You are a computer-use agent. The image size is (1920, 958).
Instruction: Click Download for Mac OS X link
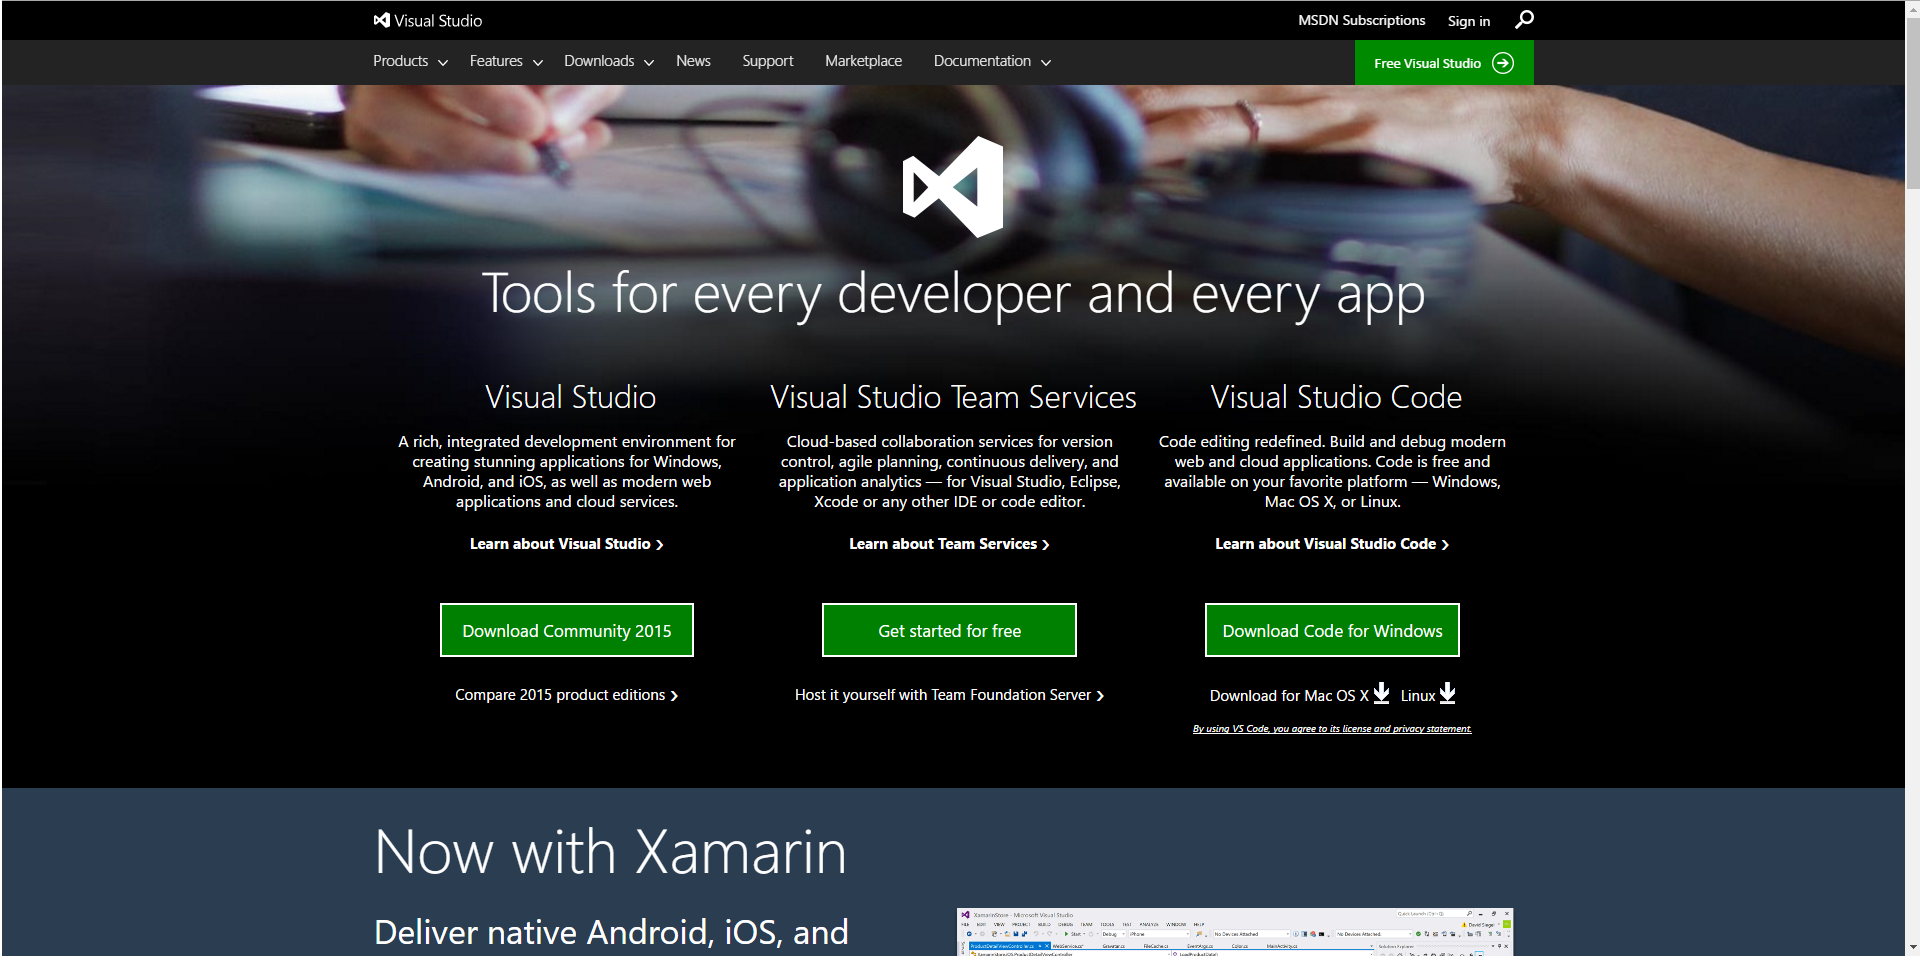point(1289,696)
